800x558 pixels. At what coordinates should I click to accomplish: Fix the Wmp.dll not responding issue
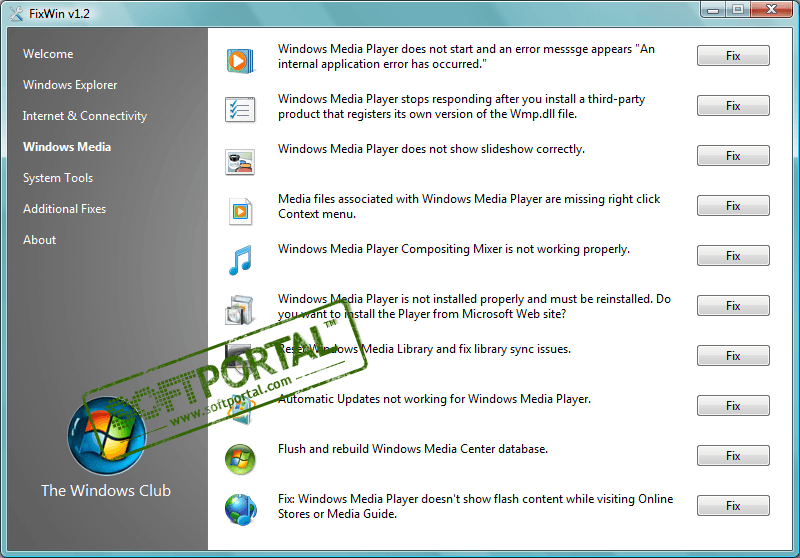coord(733,106)
